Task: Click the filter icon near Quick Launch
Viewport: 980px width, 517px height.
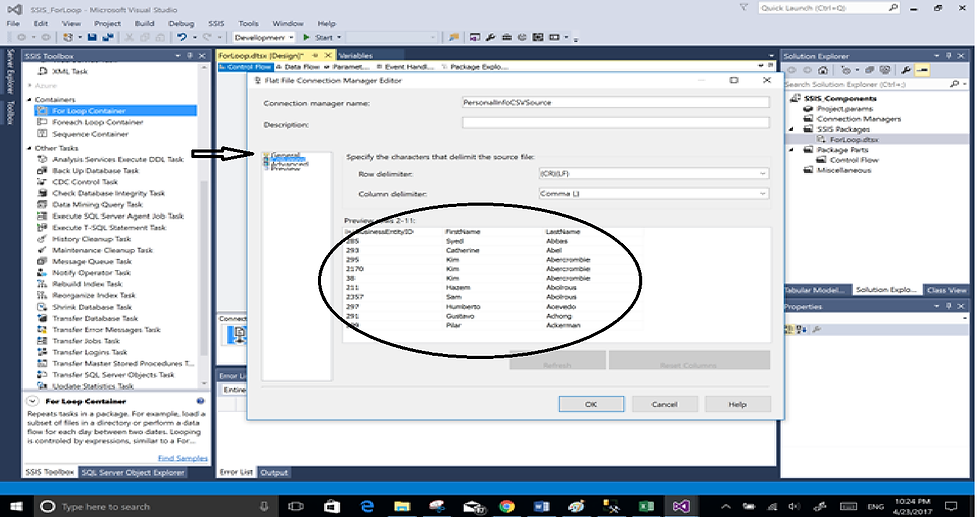Action: click(x=744, y=8)
